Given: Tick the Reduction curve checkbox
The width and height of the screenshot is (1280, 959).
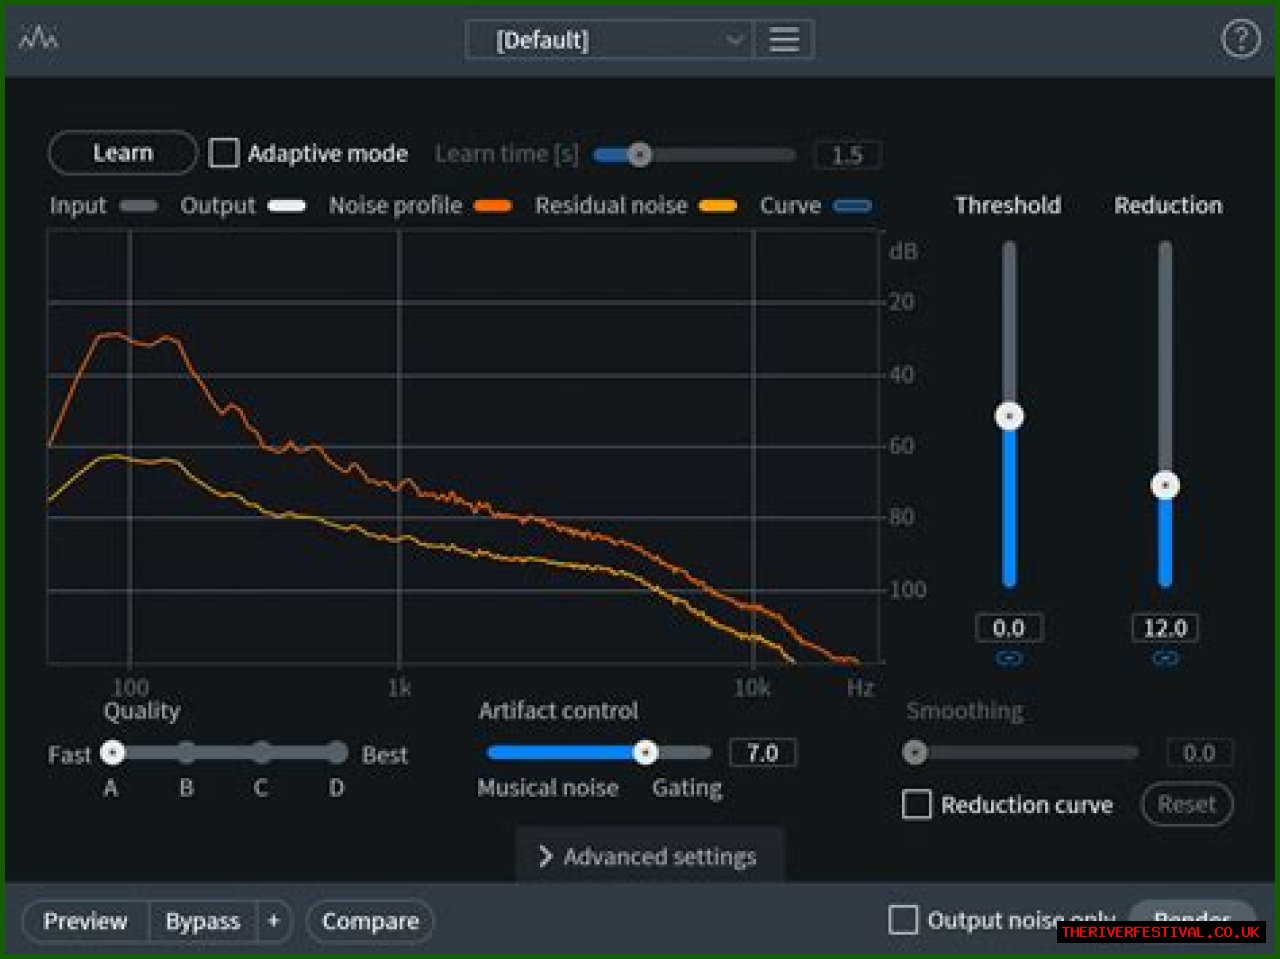Looking at the screenshot, I should click(x=916, y=805).
